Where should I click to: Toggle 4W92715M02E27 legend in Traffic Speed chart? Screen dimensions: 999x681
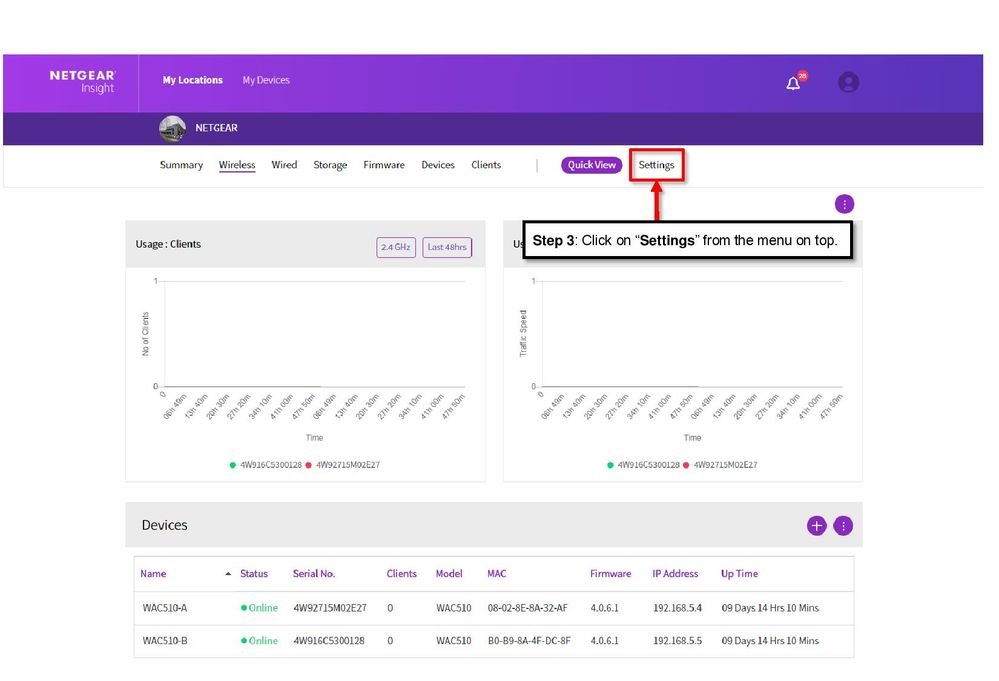click(720, 465)
